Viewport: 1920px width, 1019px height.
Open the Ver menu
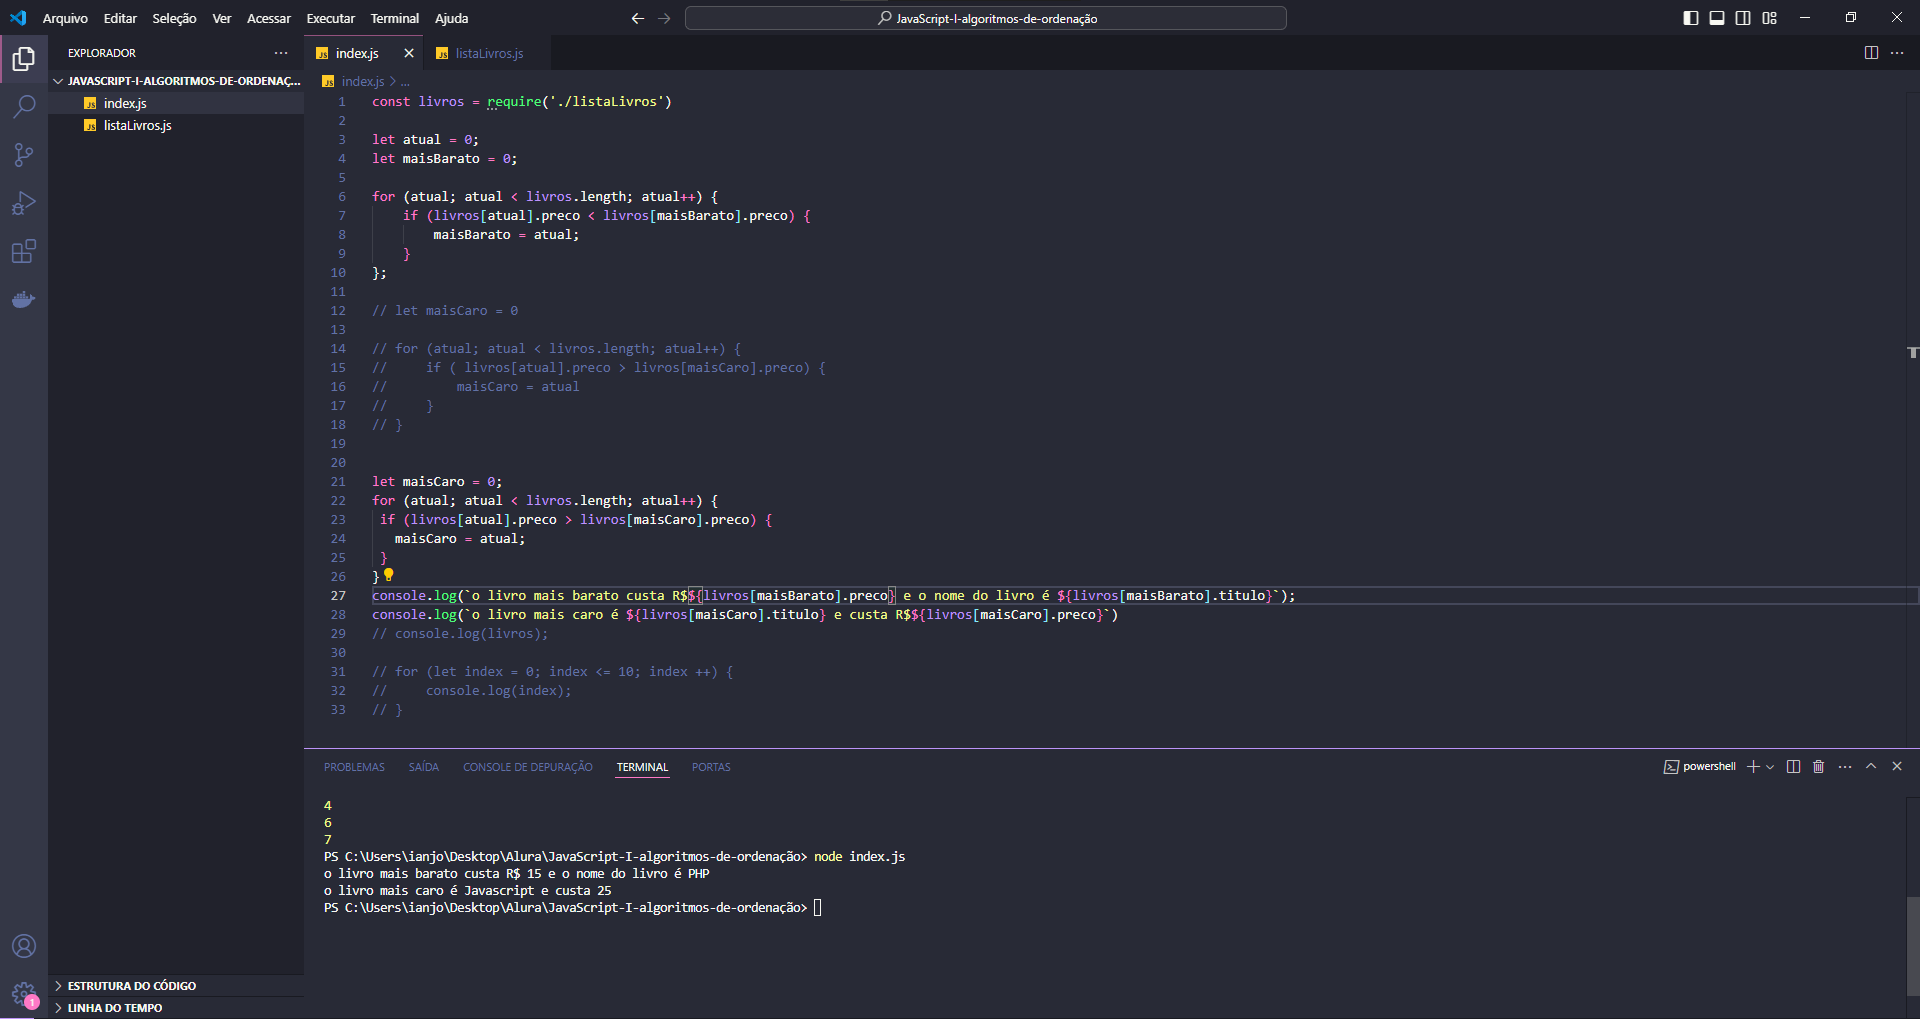pos(222,18)
